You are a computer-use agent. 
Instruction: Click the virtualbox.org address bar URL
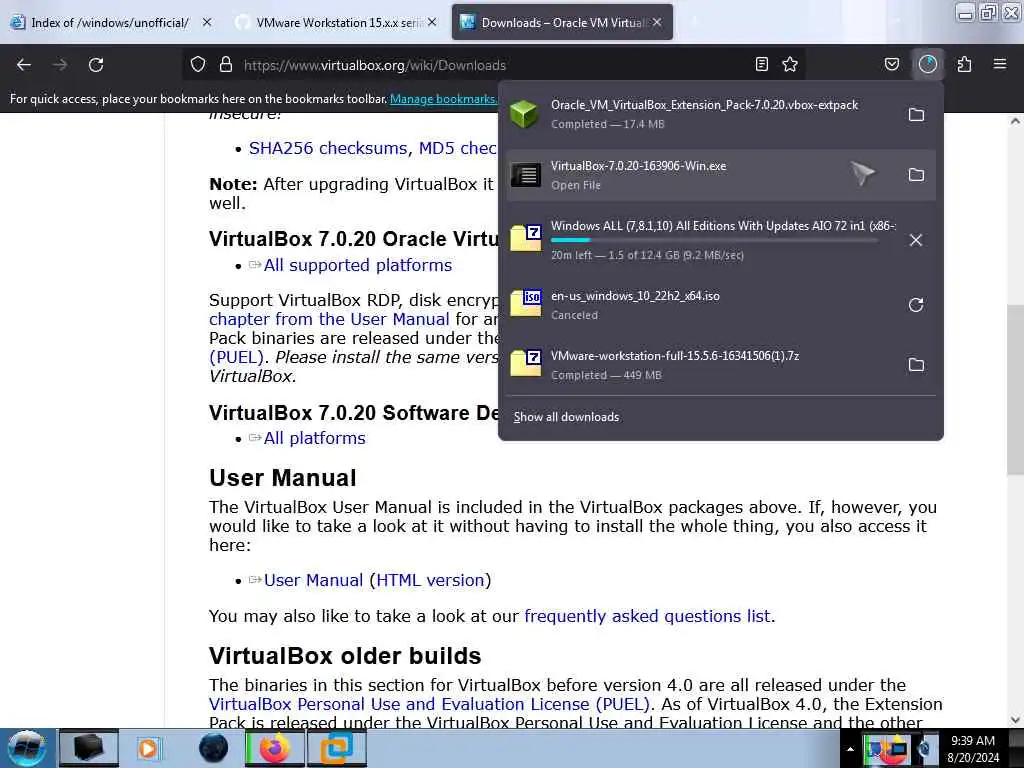375,65
